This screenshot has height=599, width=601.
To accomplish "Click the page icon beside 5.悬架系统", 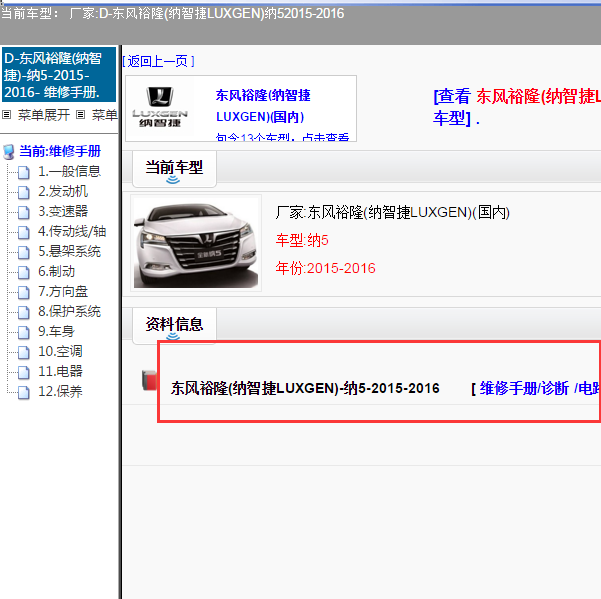I will (24, 252).
